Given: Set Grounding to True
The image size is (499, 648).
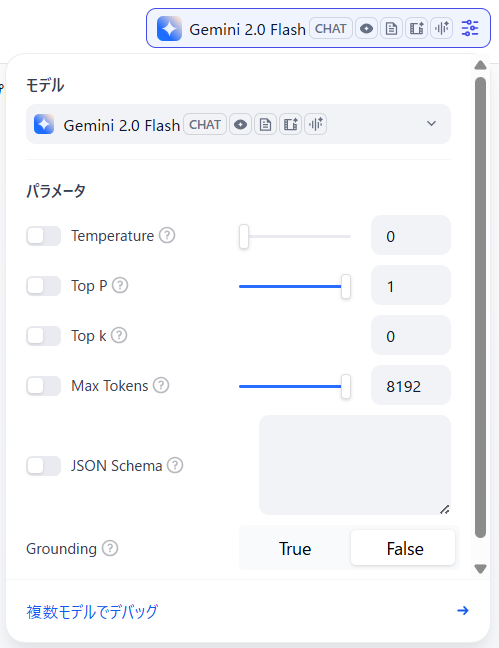Looking at the screenshot, I should coord(295,548).
